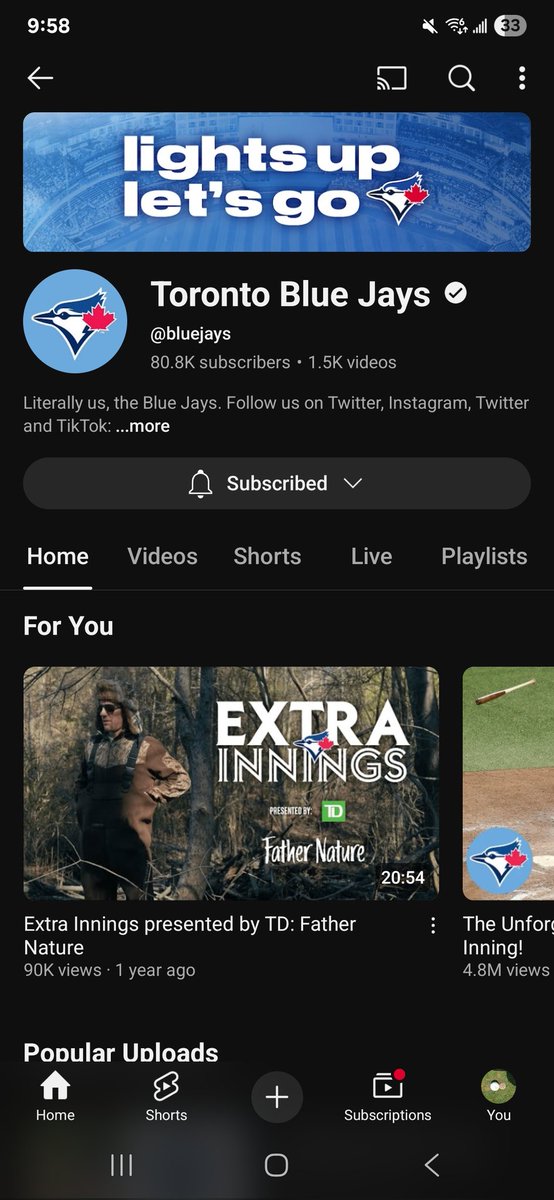Screen dimensions: 554x1200
Task: Go back with the top-left arrow
Action: click(x=40, y=78)
